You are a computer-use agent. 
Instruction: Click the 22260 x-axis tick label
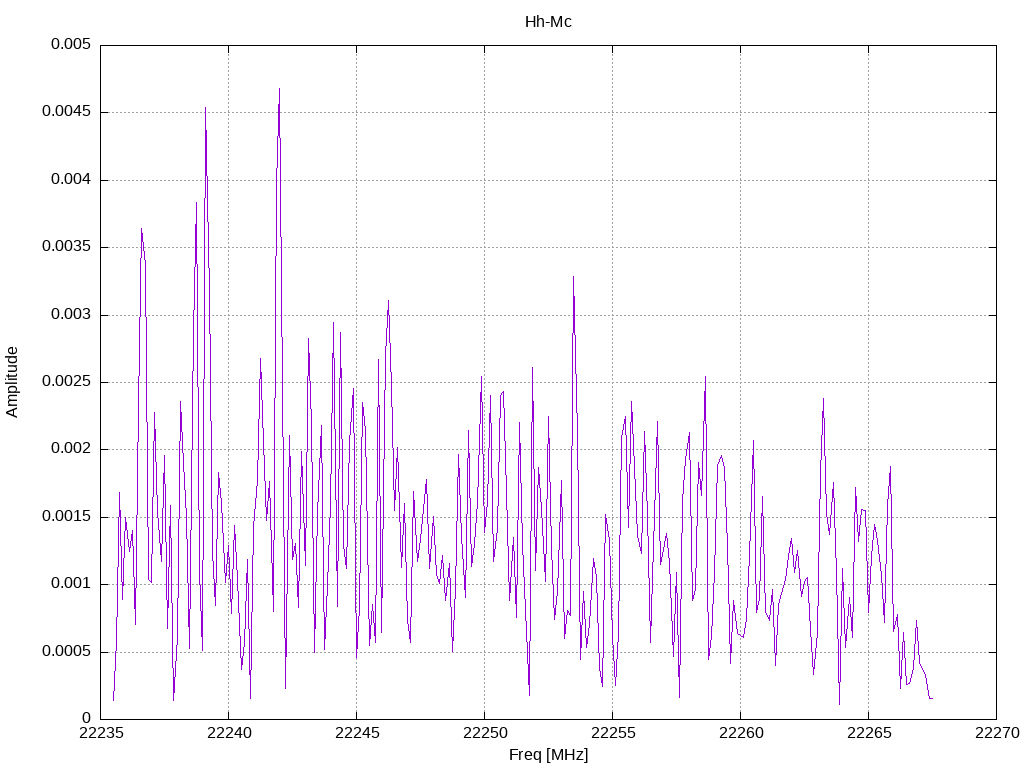[x=740, y=733]
